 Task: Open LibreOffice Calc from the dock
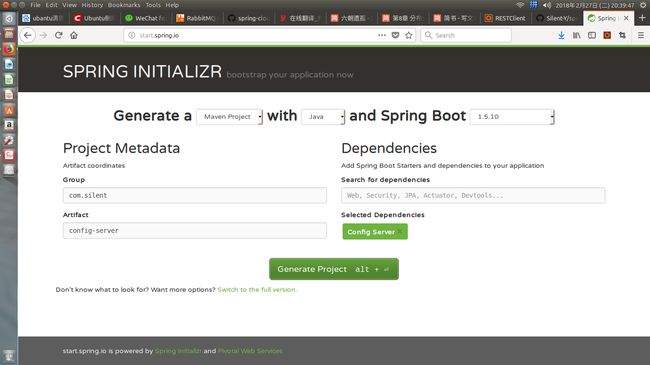coord(9,79)
